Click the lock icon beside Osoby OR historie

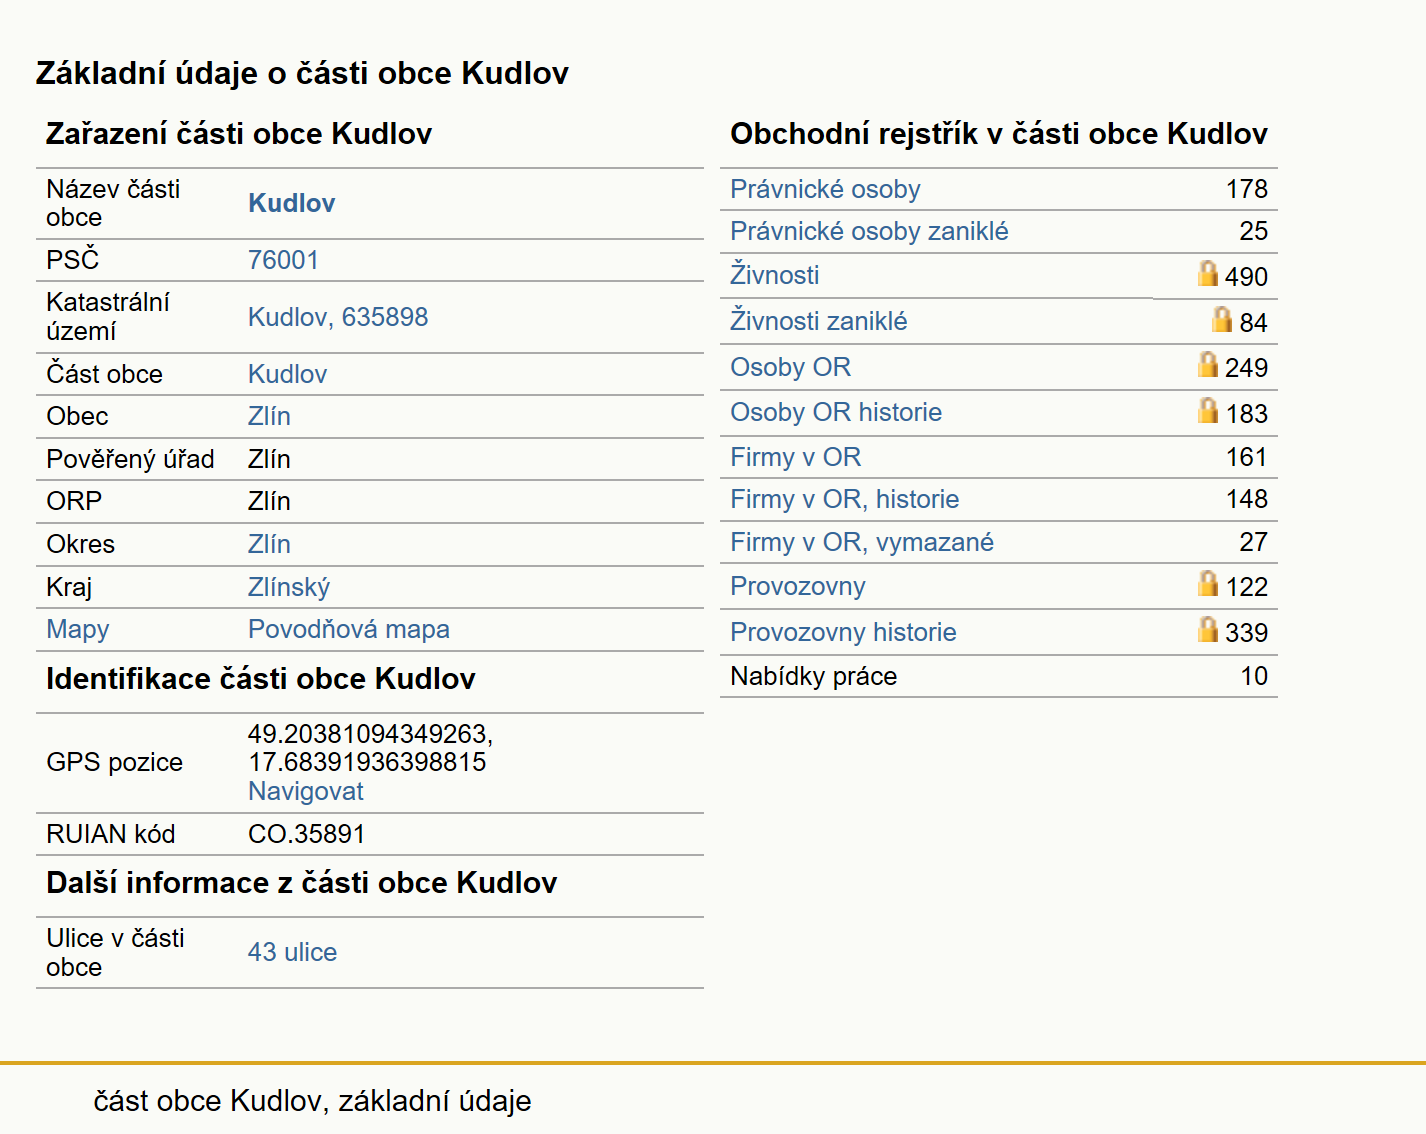[x=1208, y=410]
